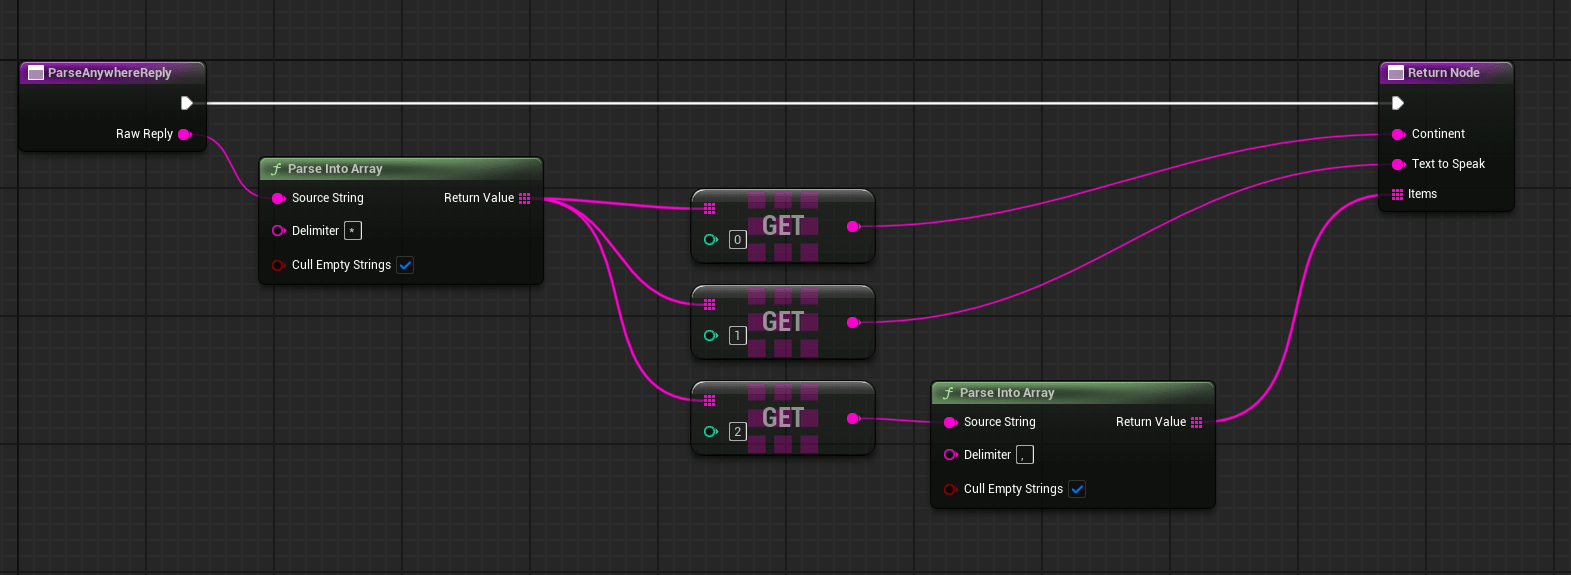The height and width of the screenshot is (575, 1571).
Task: Click Source String pin on second Parse Into Array
Action: coord(951,422)
